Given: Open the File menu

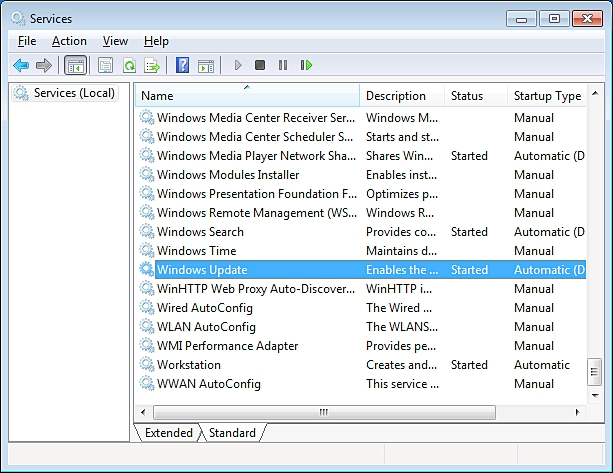Looking at the screenshot, I should coord(27,41).
